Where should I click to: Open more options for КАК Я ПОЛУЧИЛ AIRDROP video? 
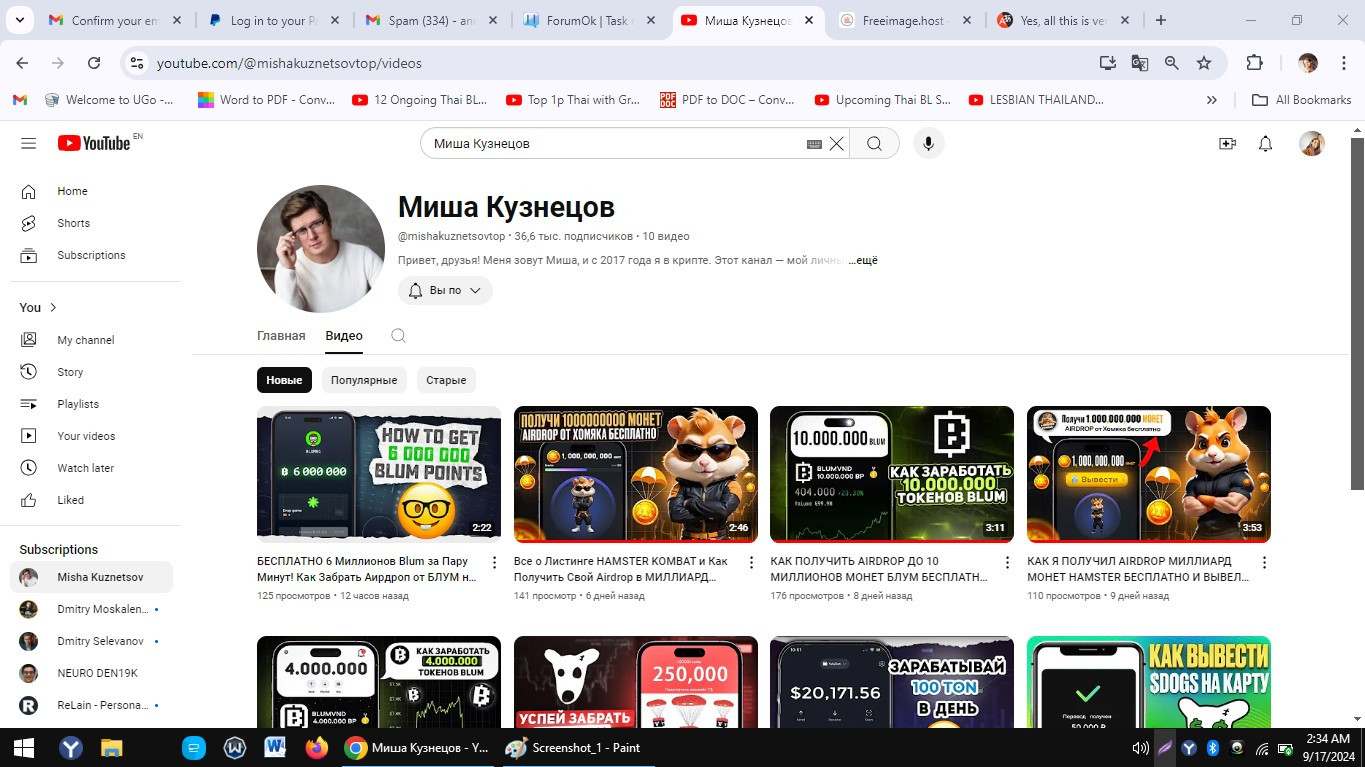point(1264,563)
